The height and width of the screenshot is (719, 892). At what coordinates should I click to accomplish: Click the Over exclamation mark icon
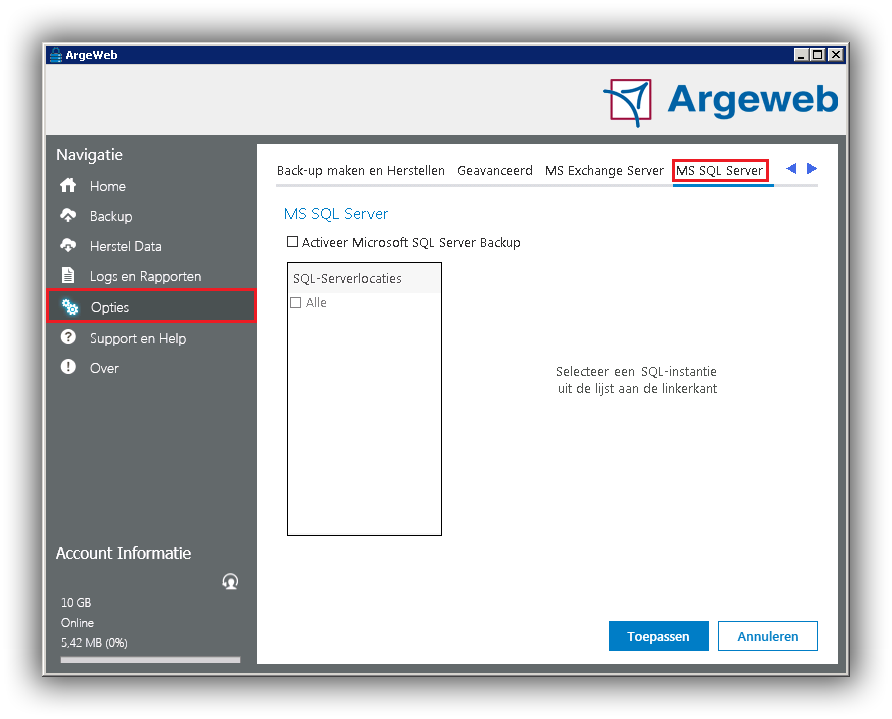[68, 367]
